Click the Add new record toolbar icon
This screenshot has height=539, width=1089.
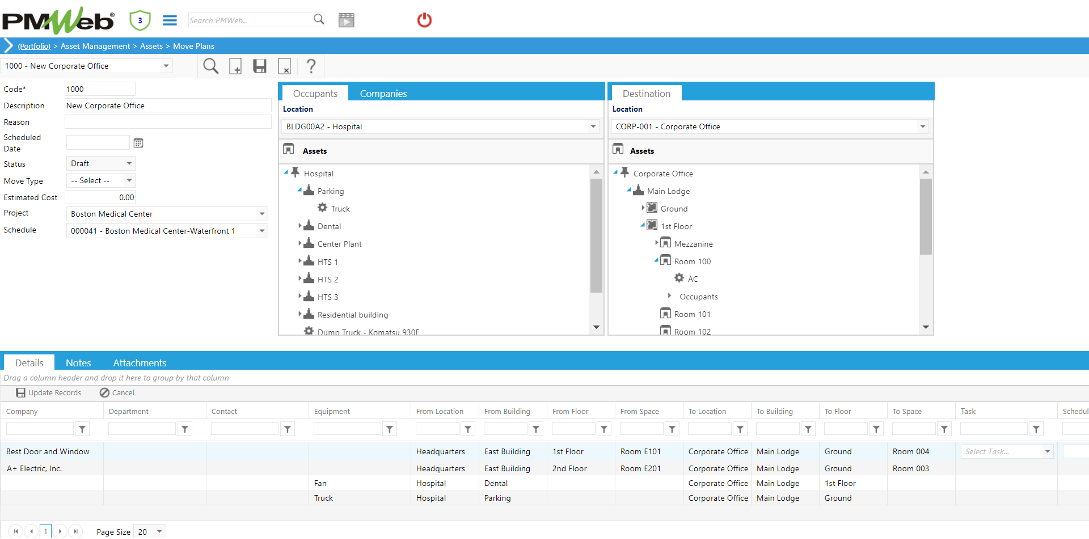235,67
